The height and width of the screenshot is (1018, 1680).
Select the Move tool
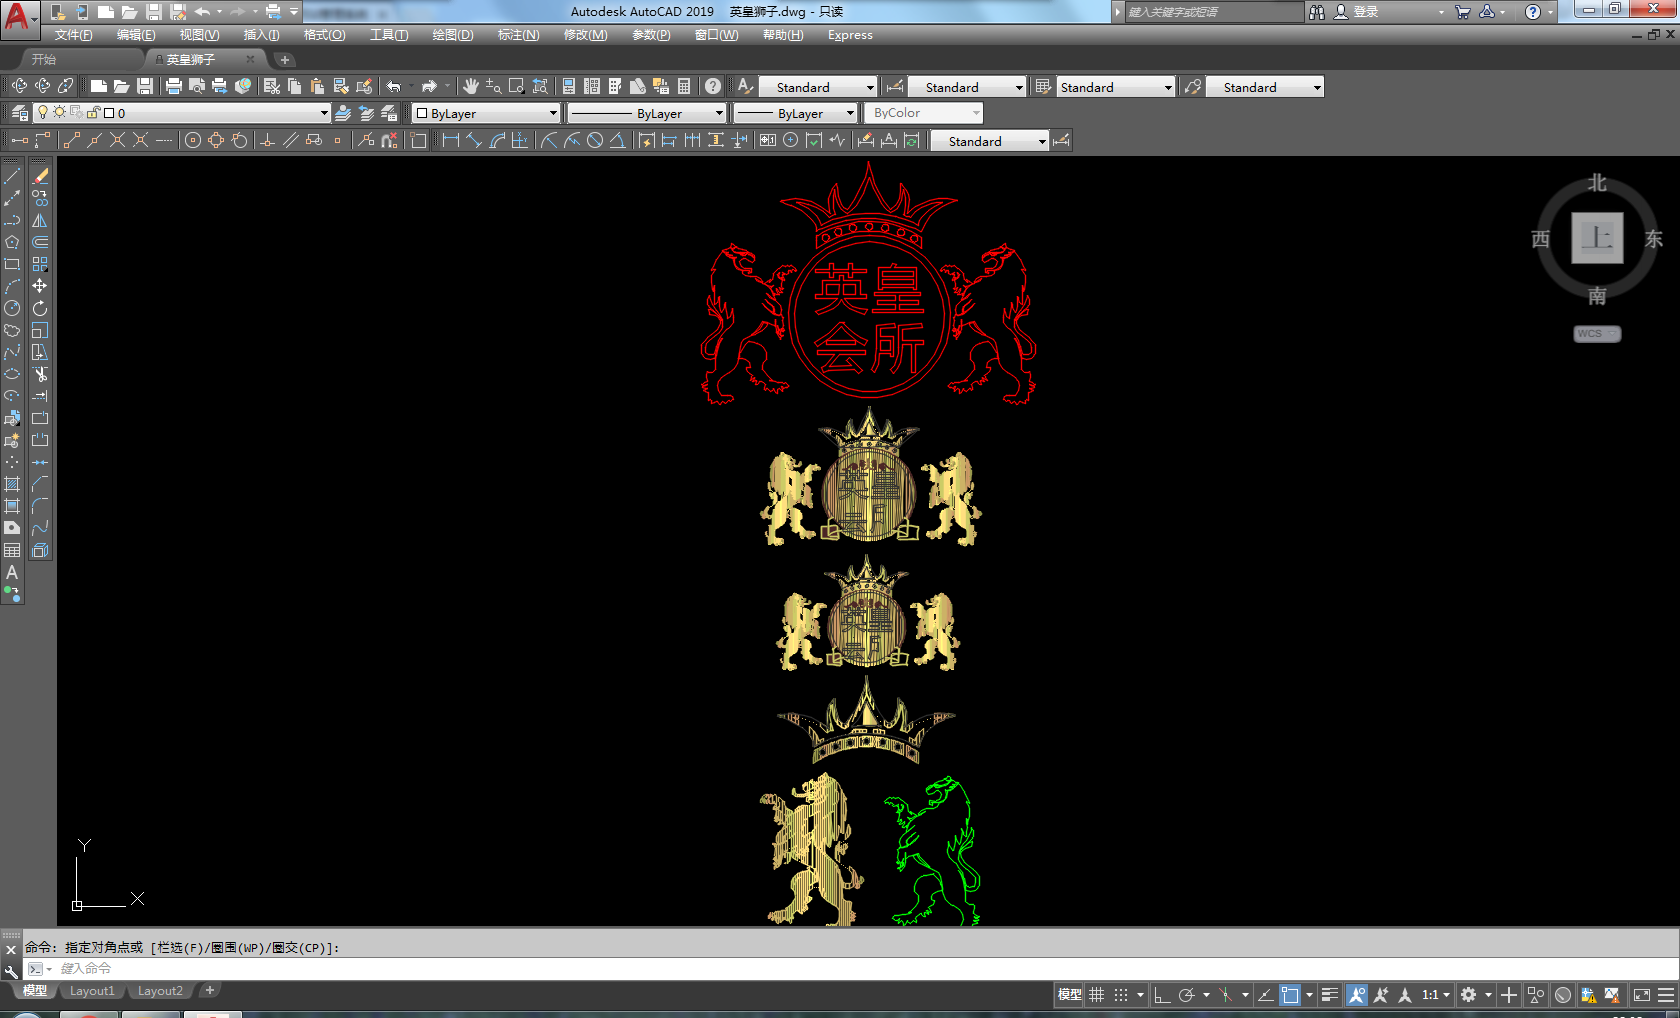40,286
